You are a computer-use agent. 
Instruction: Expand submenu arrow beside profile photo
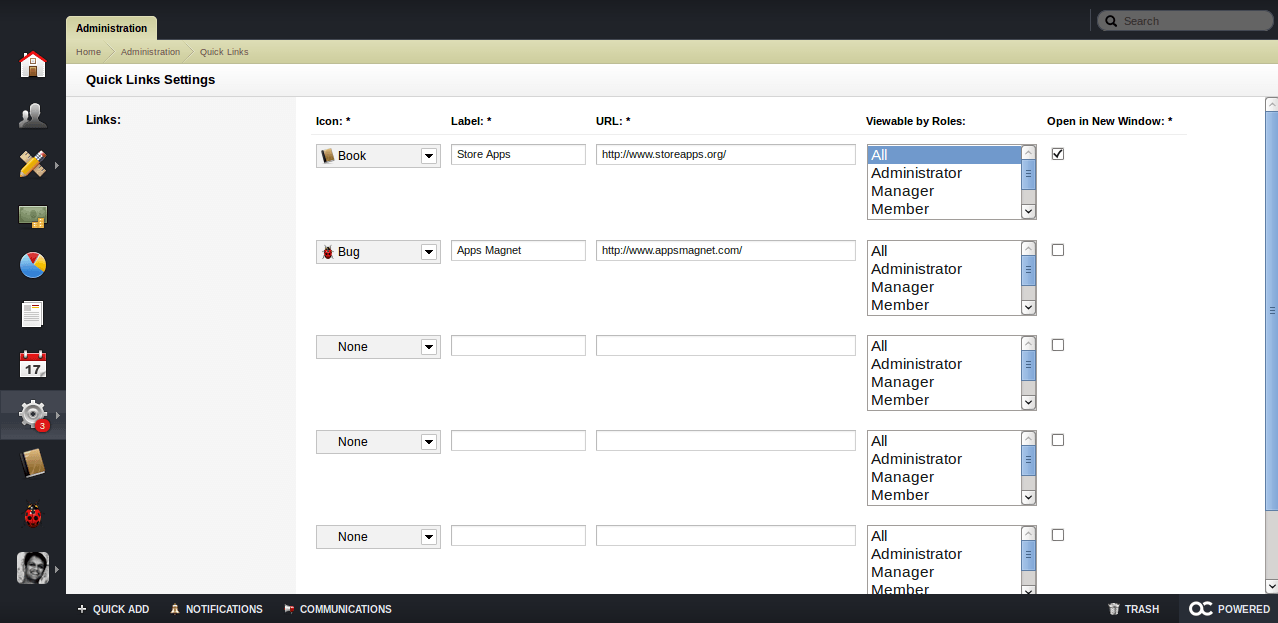click(x=57, y=568)
